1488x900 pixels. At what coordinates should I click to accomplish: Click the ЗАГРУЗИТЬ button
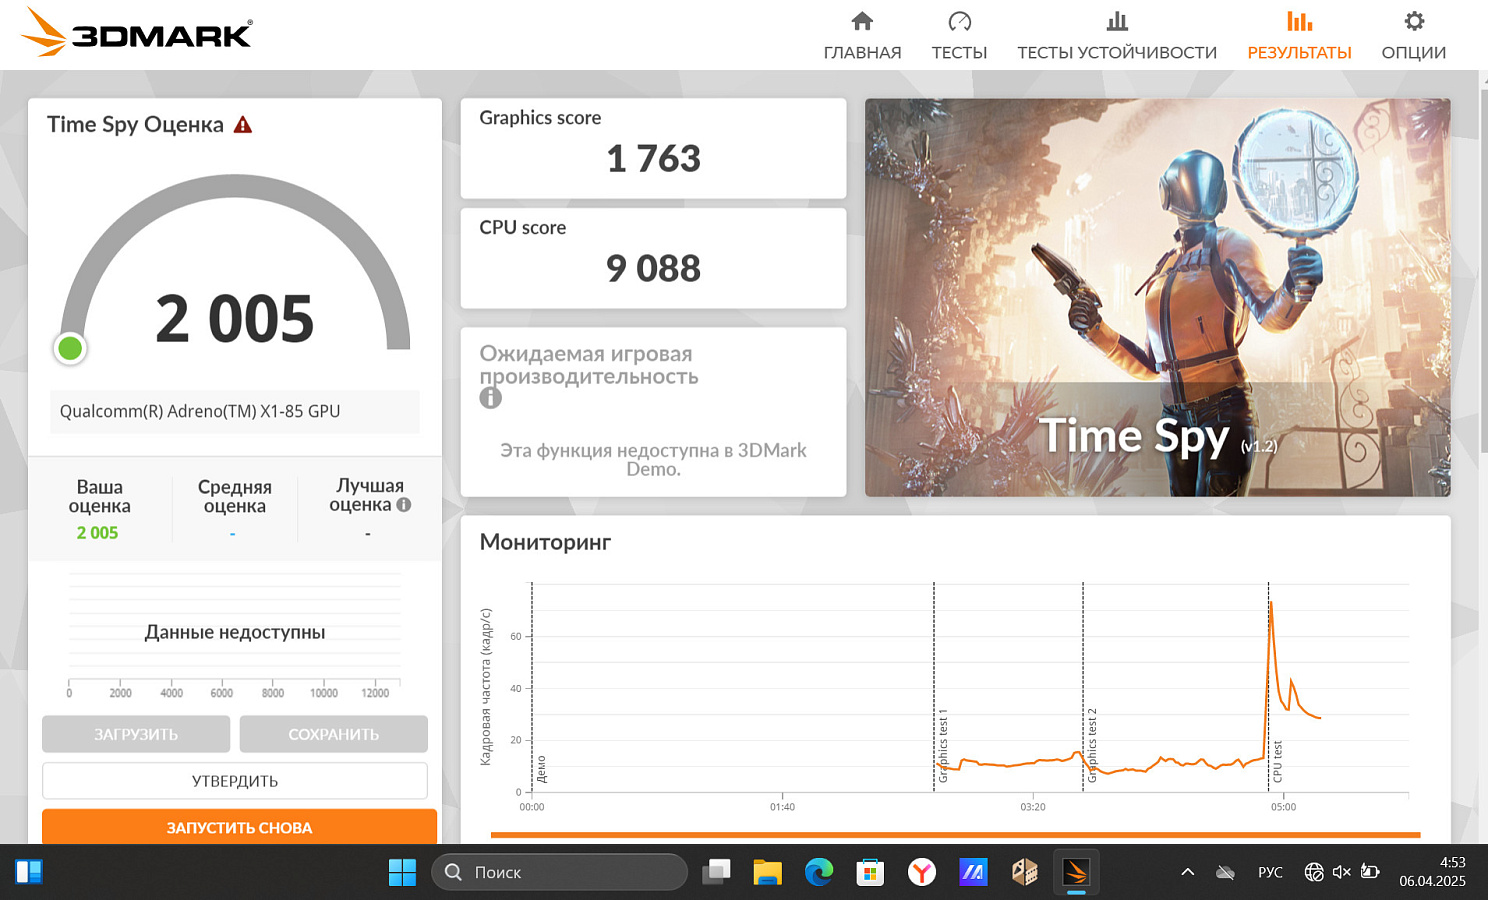pos(136,734)
